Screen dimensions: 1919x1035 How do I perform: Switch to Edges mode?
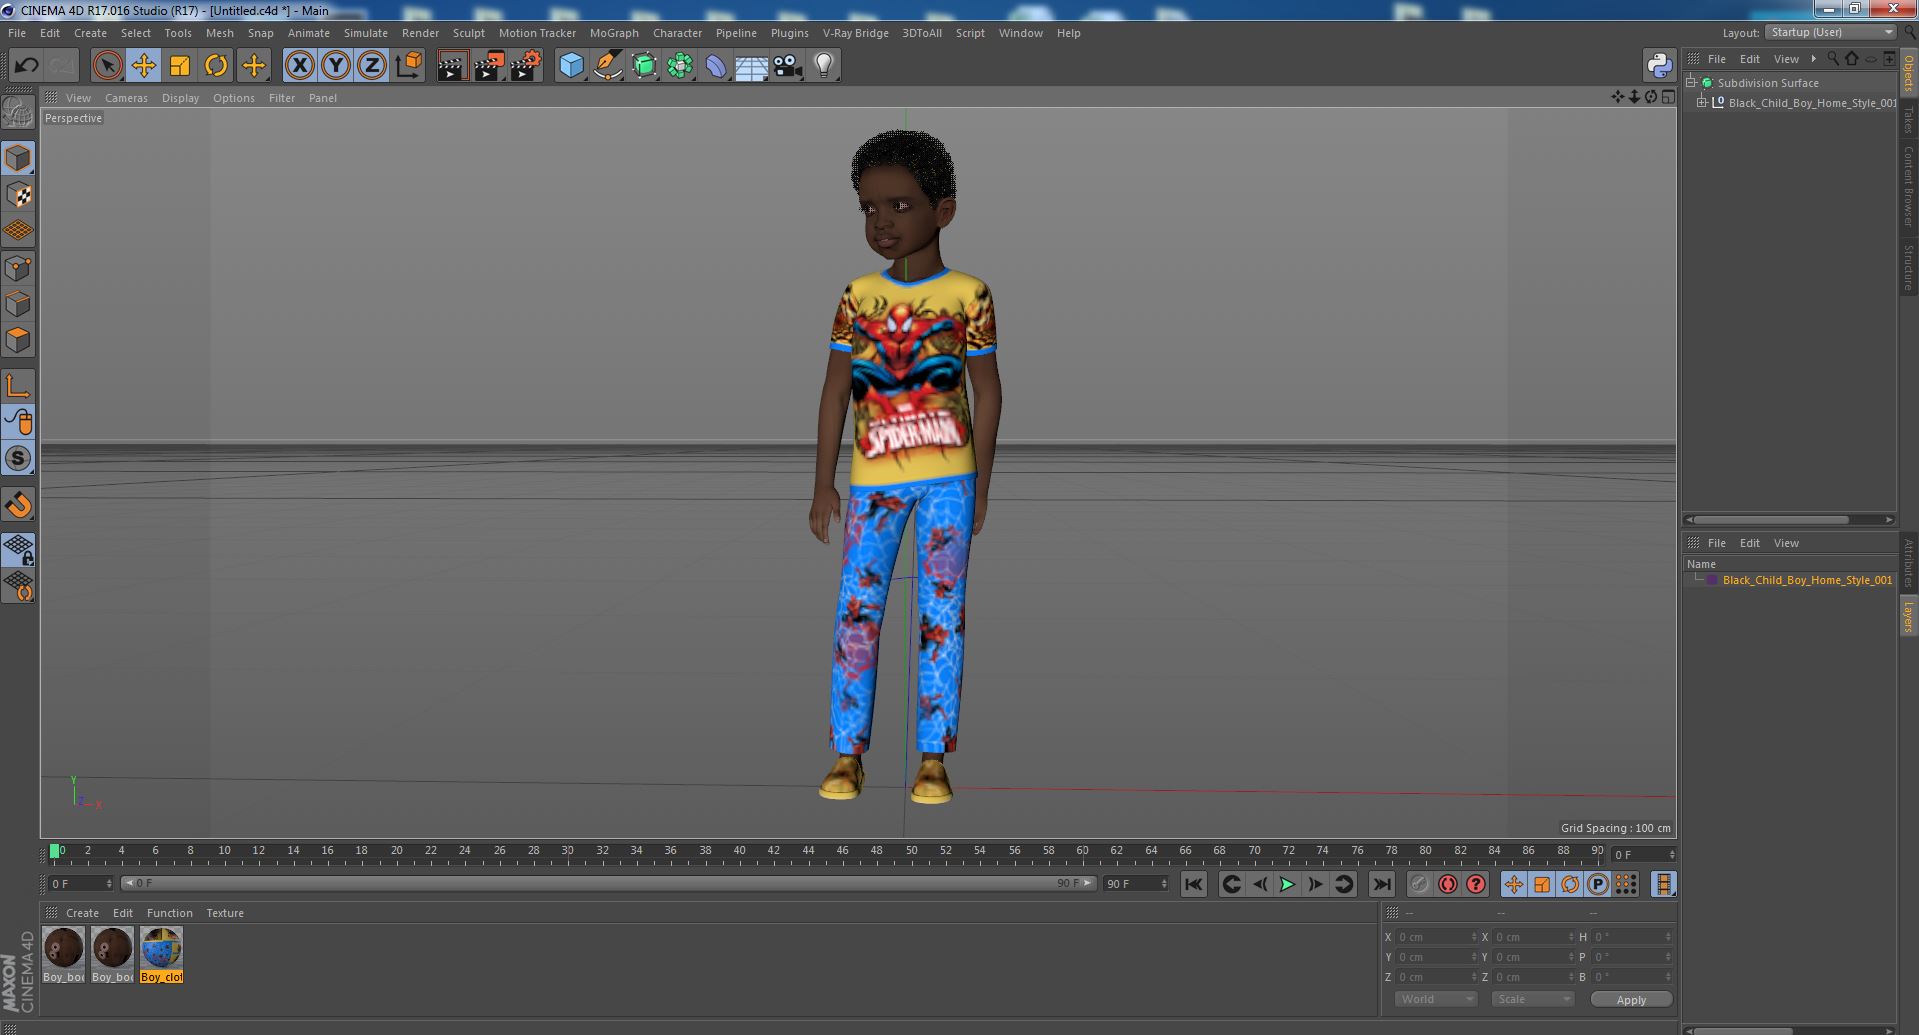(18, 303)
